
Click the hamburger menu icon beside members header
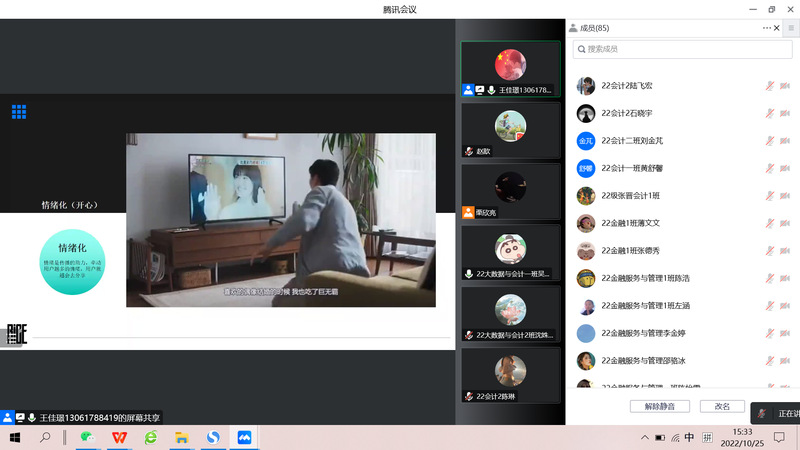coord(791,28)
